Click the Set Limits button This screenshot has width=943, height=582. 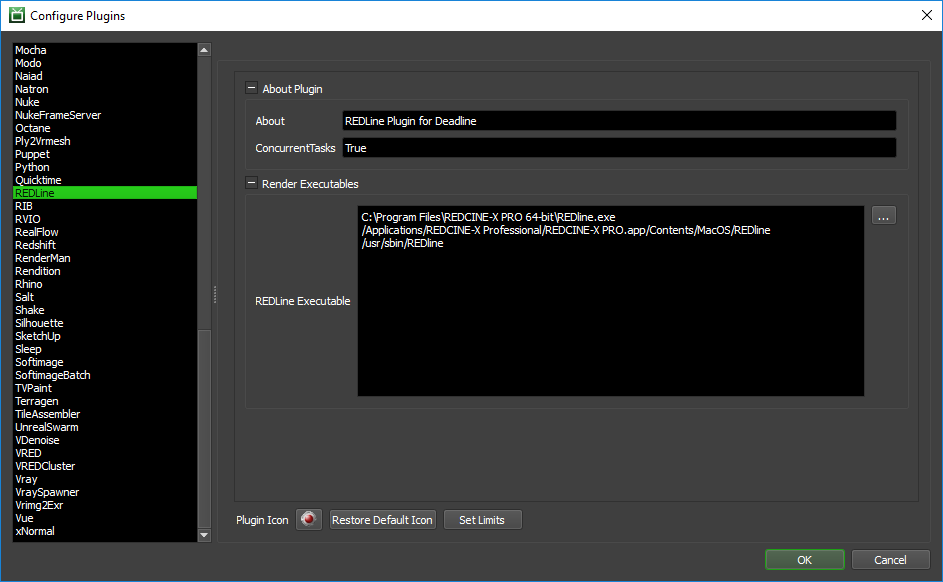[482, 519]
